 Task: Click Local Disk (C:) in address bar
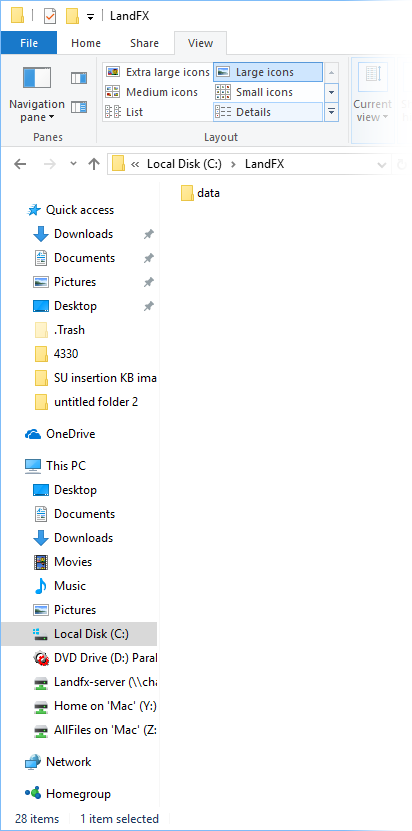184,164
